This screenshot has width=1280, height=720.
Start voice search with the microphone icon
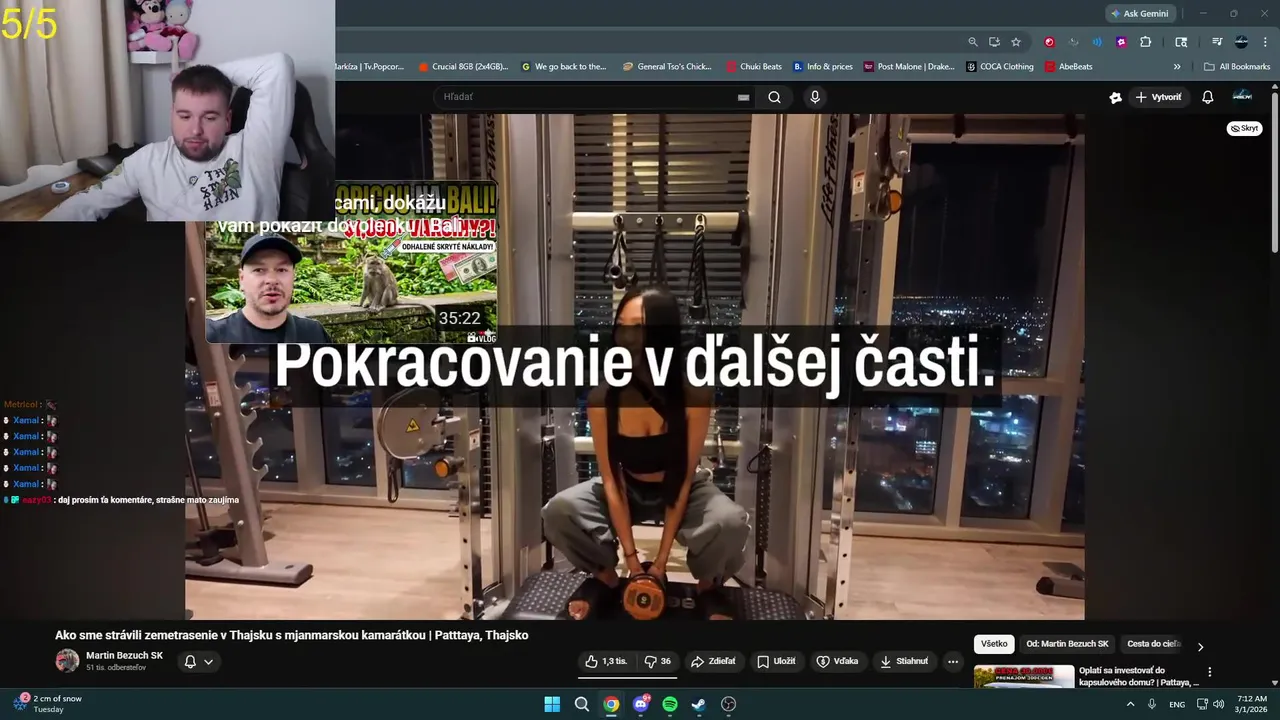pos(815,97)
